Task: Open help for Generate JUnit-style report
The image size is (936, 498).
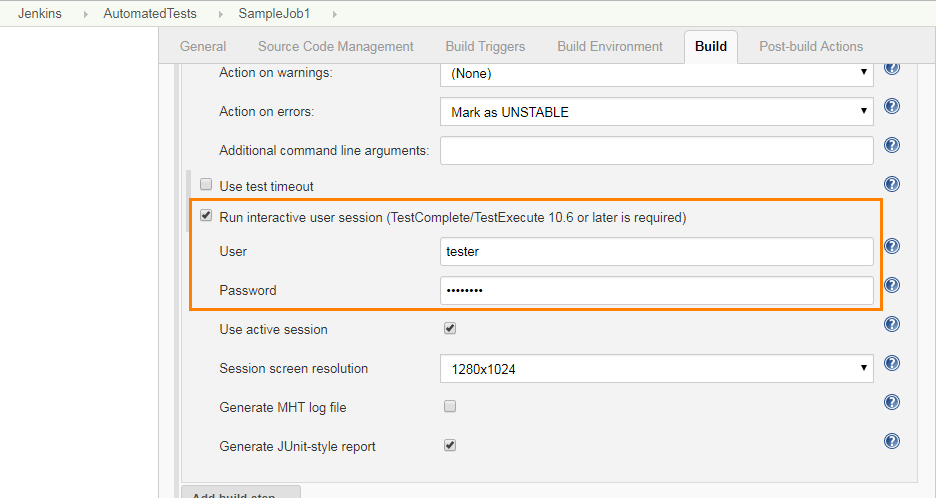Action: coord(892,441)
